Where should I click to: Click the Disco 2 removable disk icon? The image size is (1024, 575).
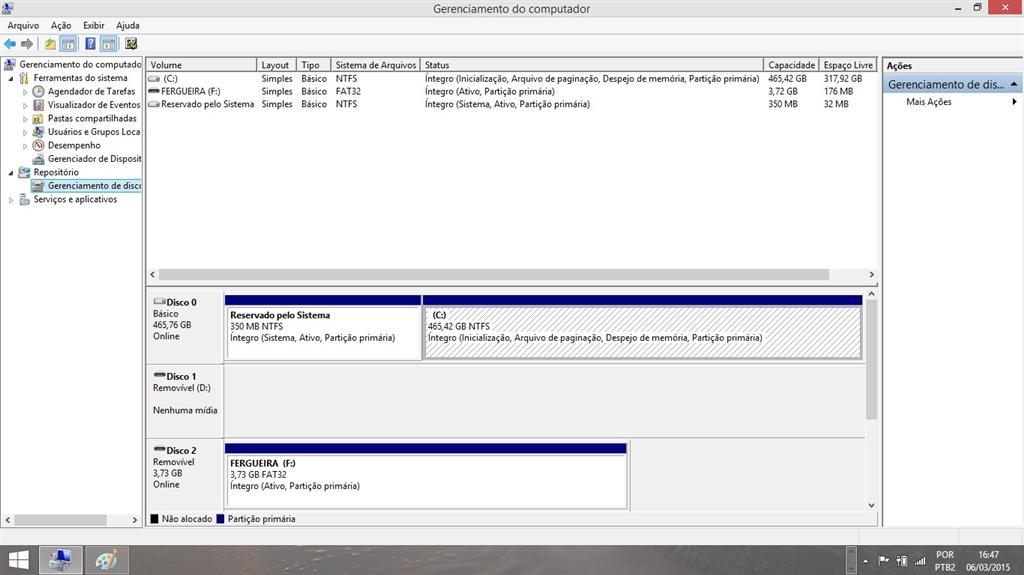click(x=159, y=450)
